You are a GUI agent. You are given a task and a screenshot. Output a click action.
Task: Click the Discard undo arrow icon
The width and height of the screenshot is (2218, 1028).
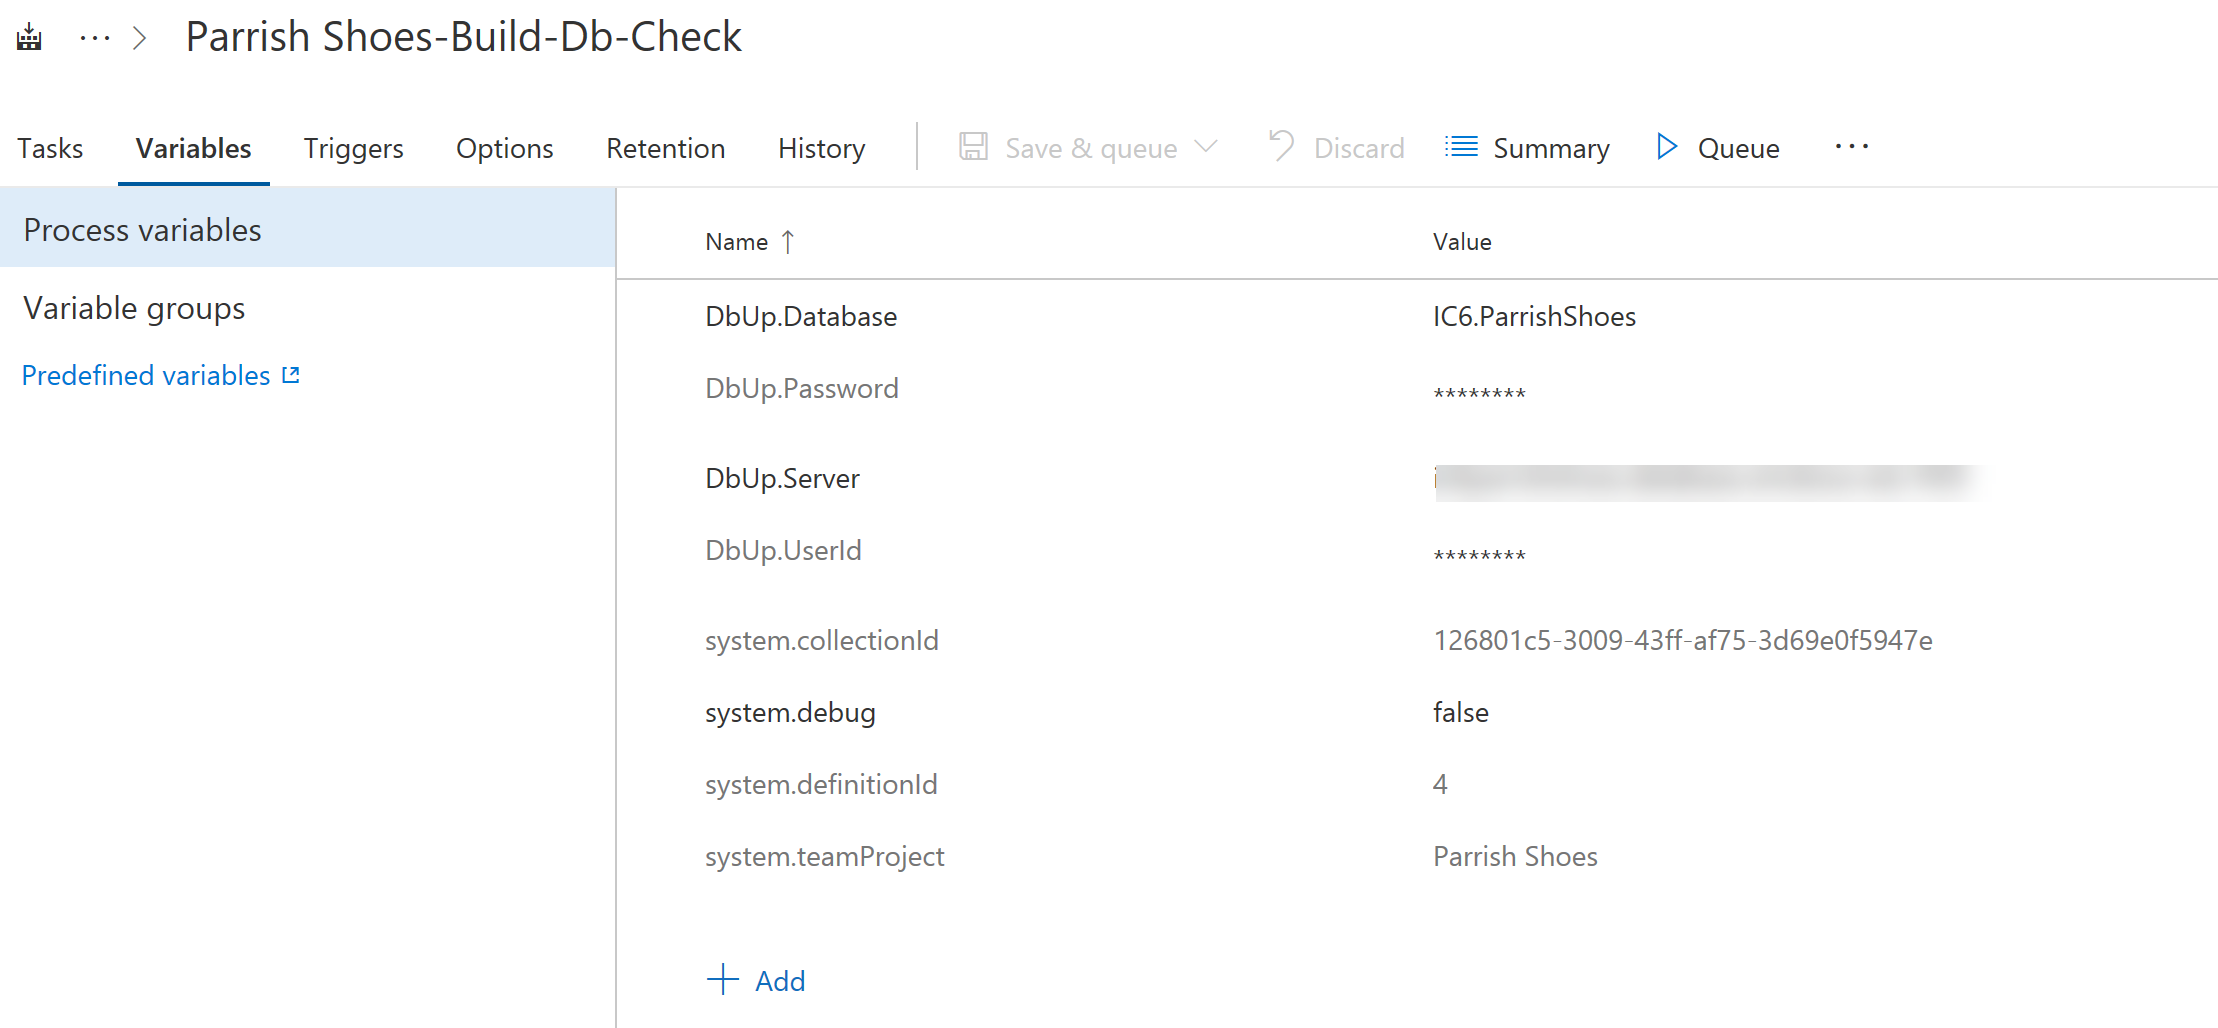pyautogui.click(x=1281, y=147)
